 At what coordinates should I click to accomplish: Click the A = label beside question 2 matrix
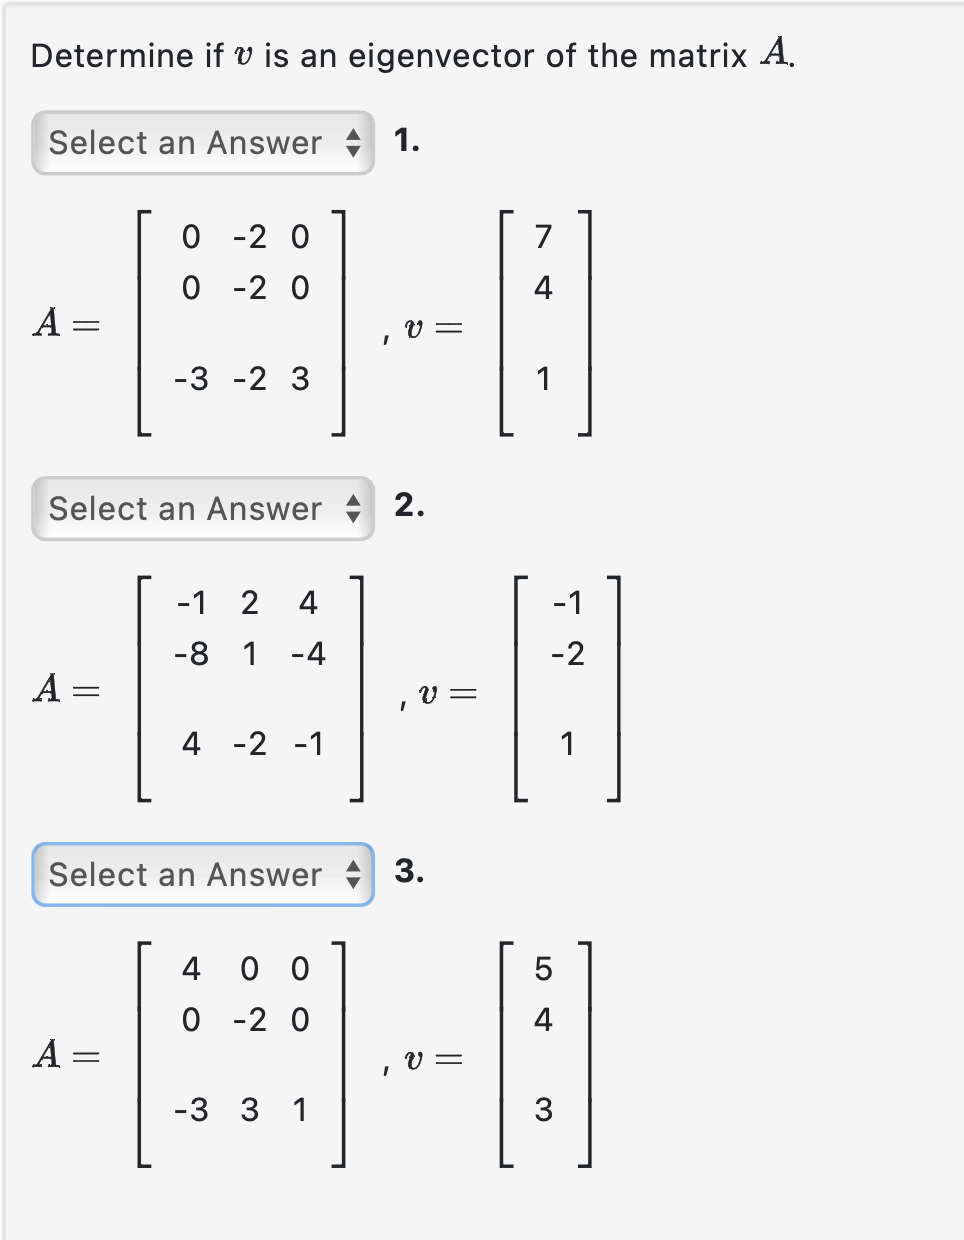pyautogui.click(x=67, y=688)
